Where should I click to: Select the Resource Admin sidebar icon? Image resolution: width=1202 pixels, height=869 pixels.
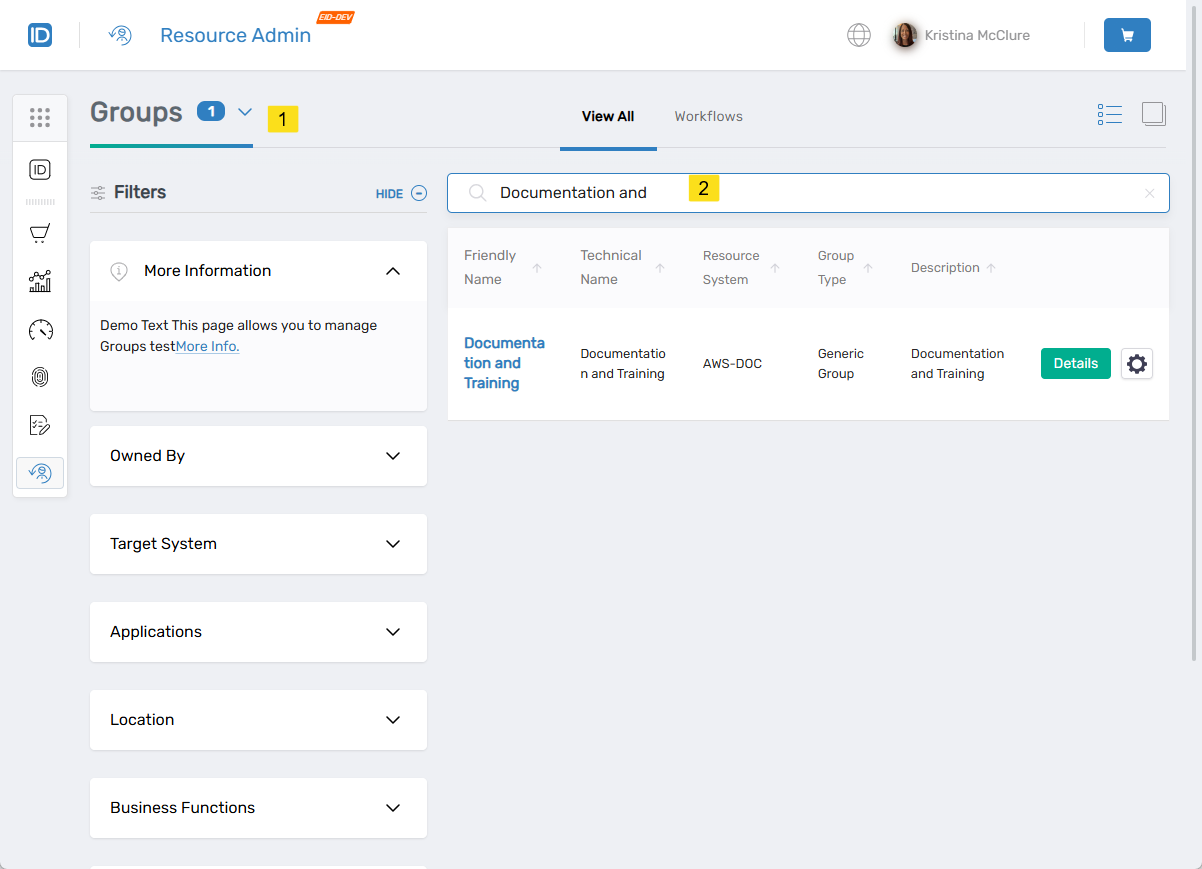coord(40,472)
